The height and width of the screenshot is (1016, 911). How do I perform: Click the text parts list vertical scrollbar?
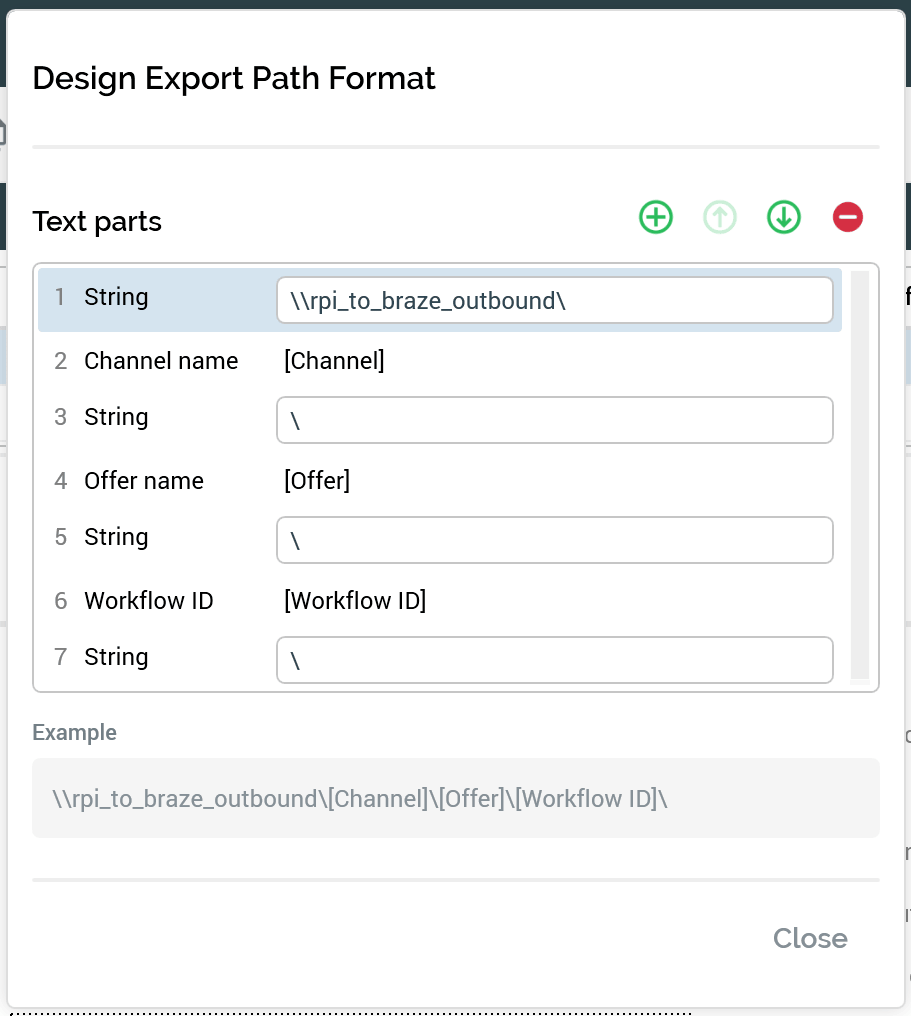click(859, 475)
